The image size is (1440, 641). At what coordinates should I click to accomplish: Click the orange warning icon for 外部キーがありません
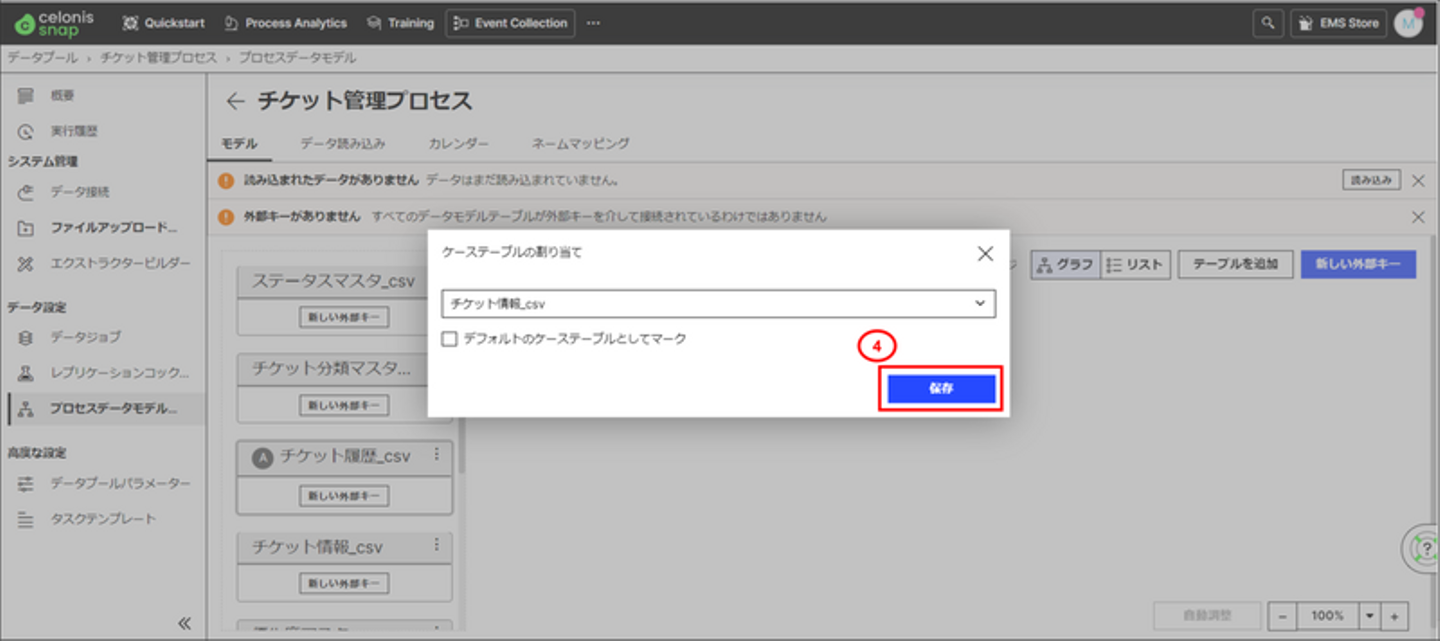[226, 217]
